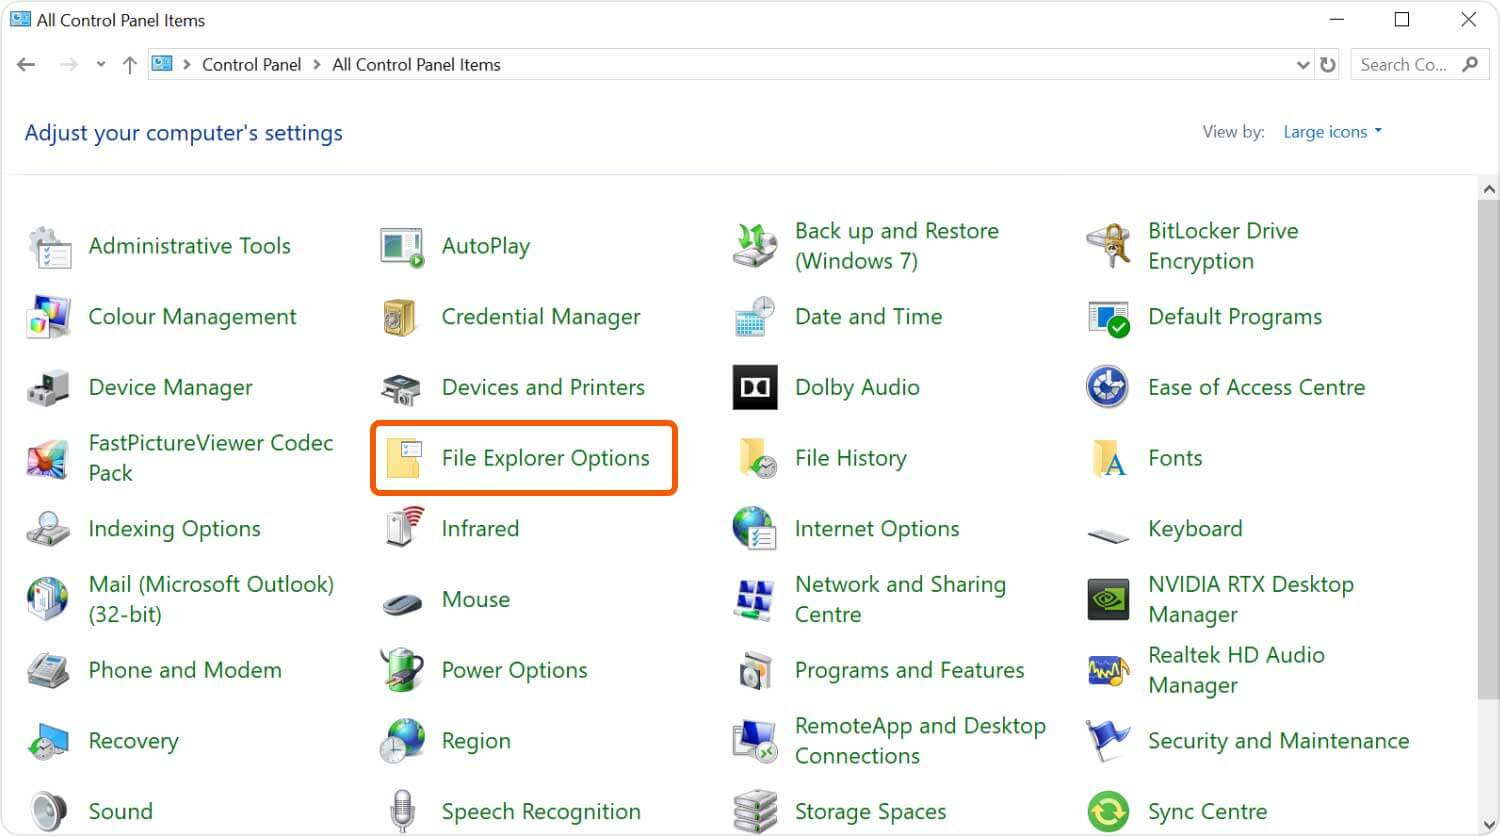1500x836 pixels.
Task: Open File Explorer Options folder icon
Action: (404, 458)
